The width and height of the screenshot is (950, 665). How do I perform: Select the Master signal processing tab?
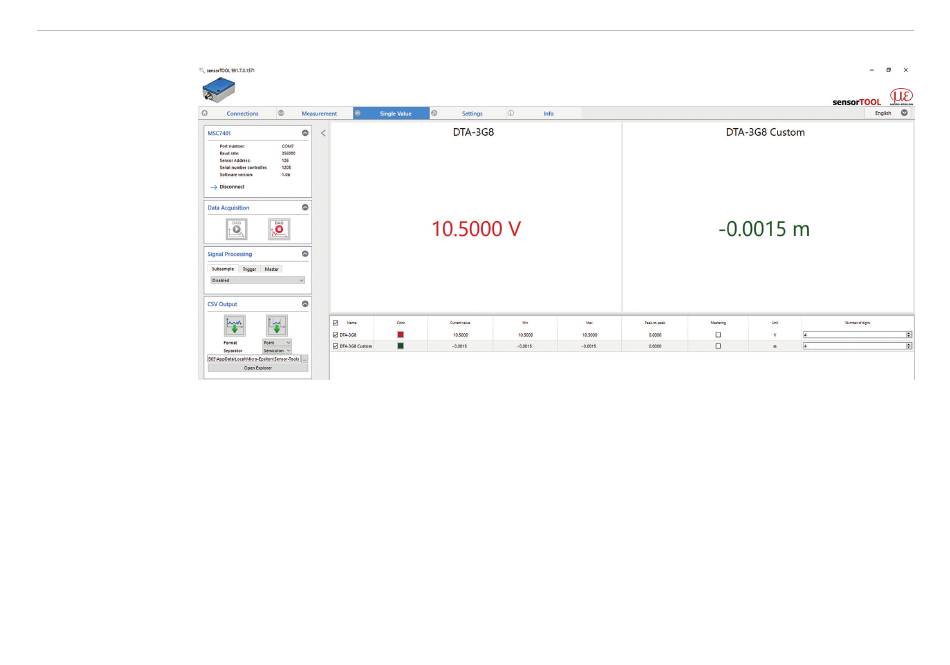271,269
